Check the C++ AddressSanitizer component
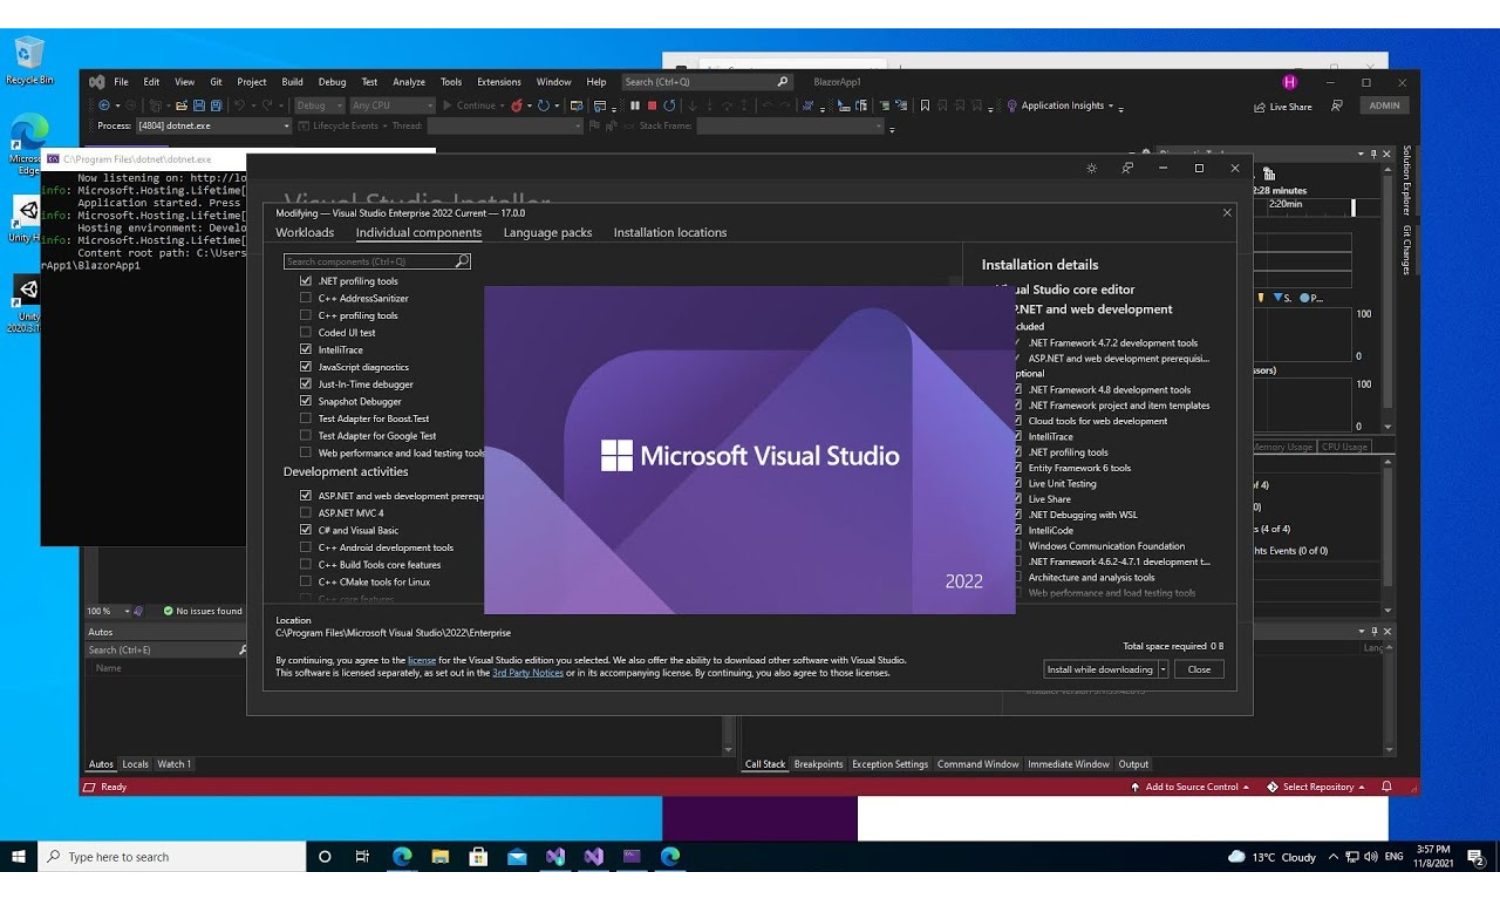This screenshot has height=900, width=1500. point(306,298)
